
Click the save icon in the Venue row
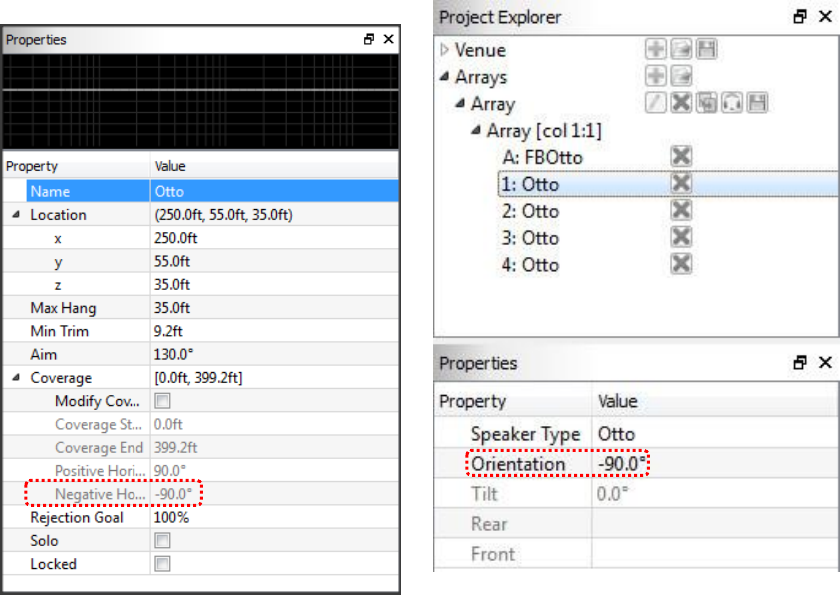706,50
